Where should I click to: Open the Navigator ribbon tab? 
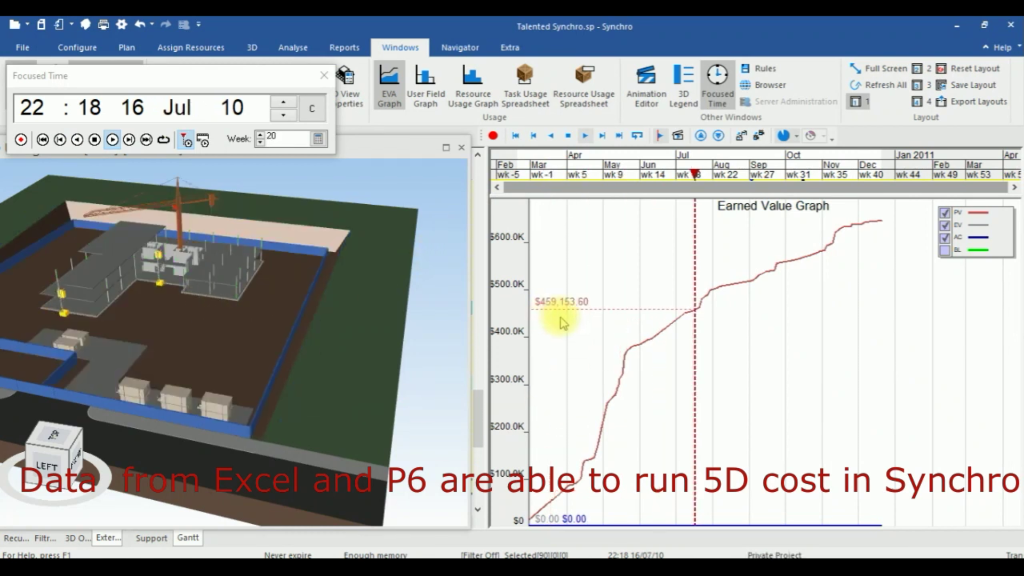point(460,48)
